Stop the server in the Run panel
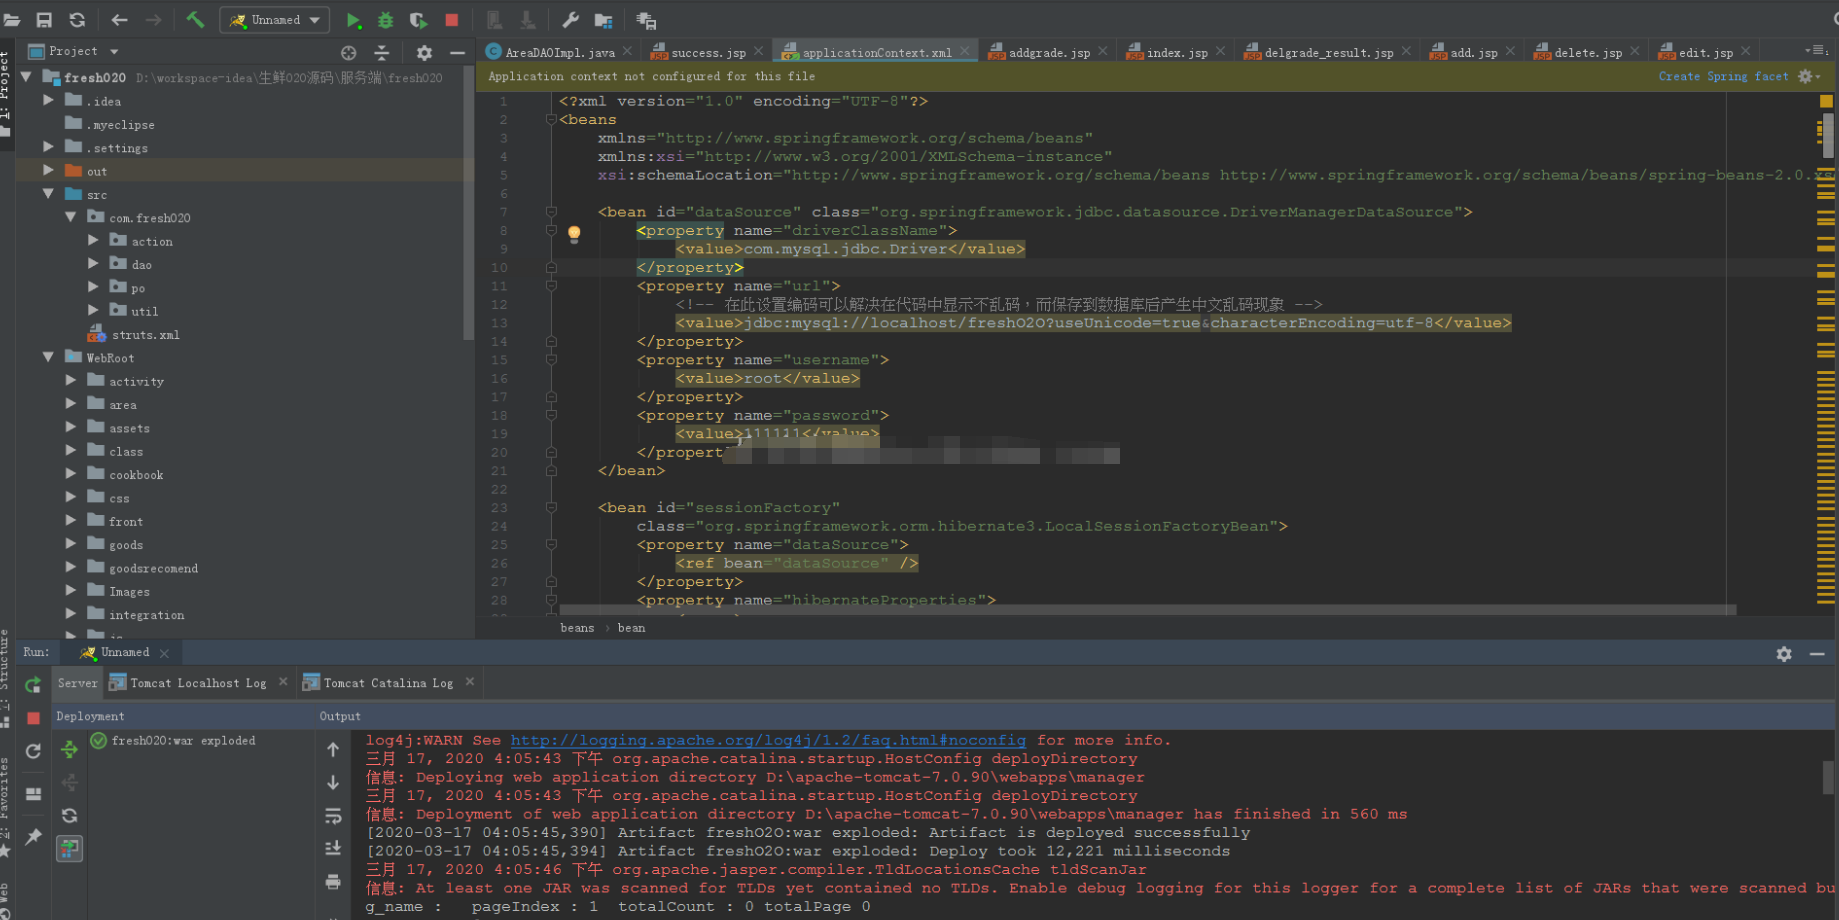Screen dimensions: 1839x920 pyautogui.click(x=33, y=718)
